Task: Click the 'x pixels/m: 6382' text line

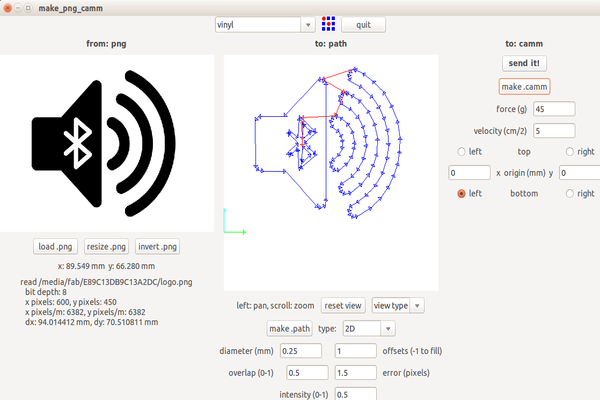Action: [x=85, y=312]
